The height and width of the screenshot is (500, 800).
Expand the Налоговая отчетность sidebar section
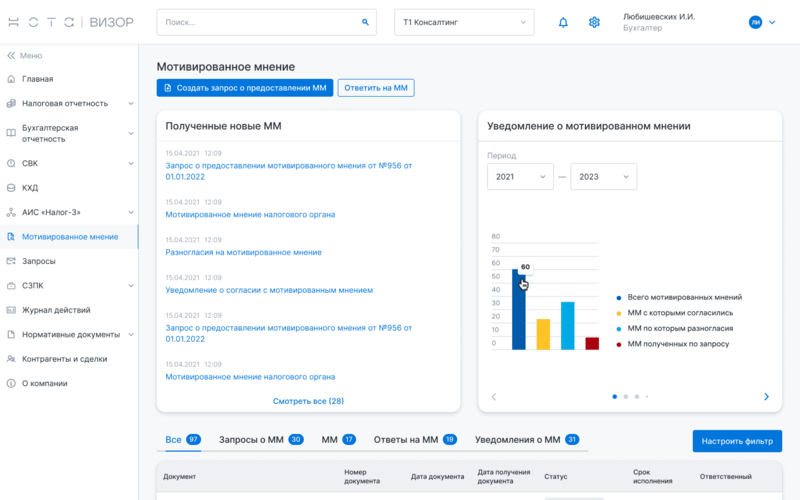pos(131,103)
